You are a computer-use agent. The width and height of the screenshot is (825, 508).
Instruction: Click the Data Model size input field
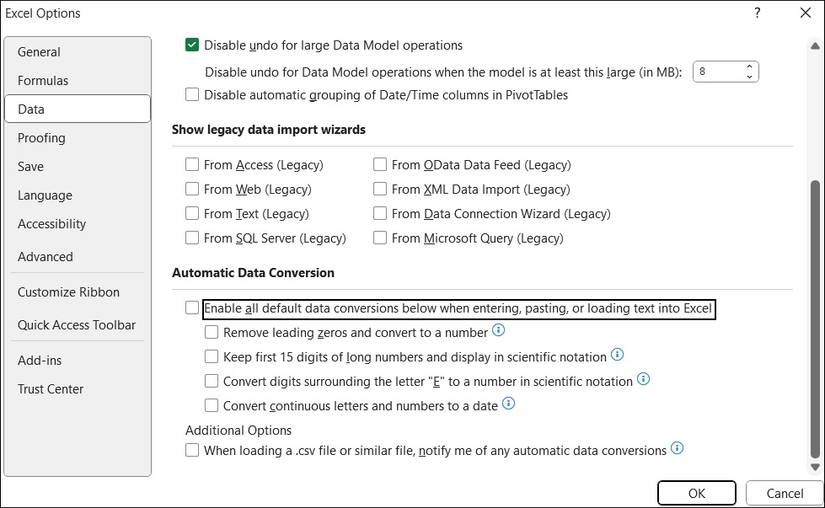pos(718,72)
